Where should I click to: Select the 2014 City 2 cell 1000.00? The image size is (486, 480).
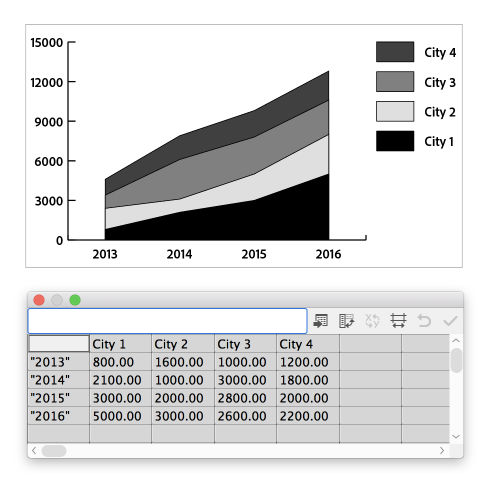pos(183,380)
